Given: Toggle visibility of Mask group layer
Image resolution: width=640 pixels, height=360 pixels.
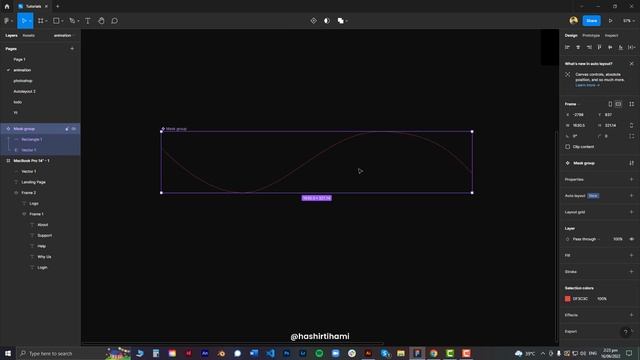Looking at the screenshot, I should point(74,129).
